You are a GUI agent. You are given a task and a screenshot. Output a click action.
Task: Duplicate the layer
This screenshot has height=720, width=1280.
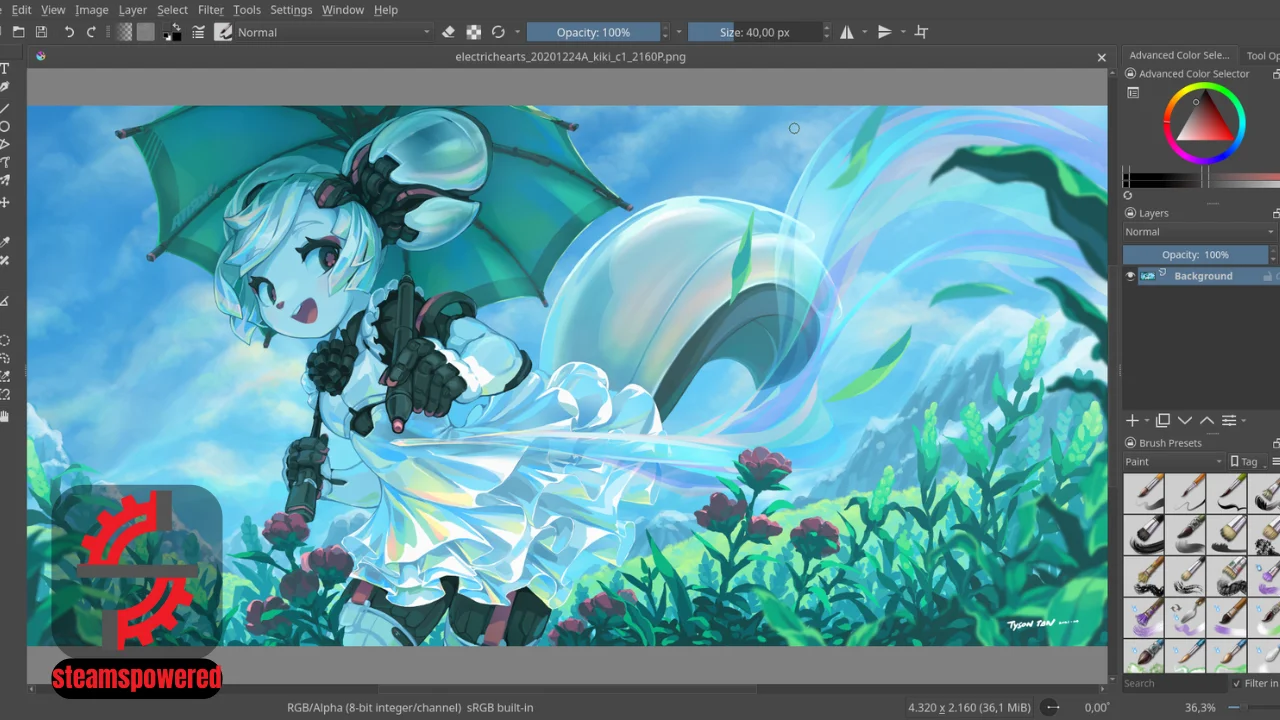point(1162,421)
